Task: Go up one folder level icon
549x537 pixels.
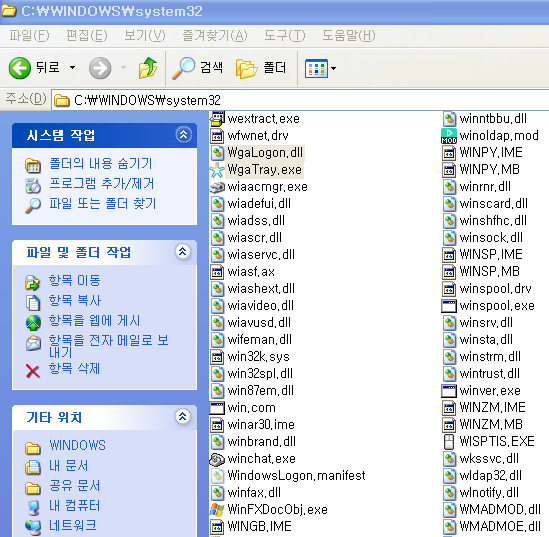Action: coord(148,68)
